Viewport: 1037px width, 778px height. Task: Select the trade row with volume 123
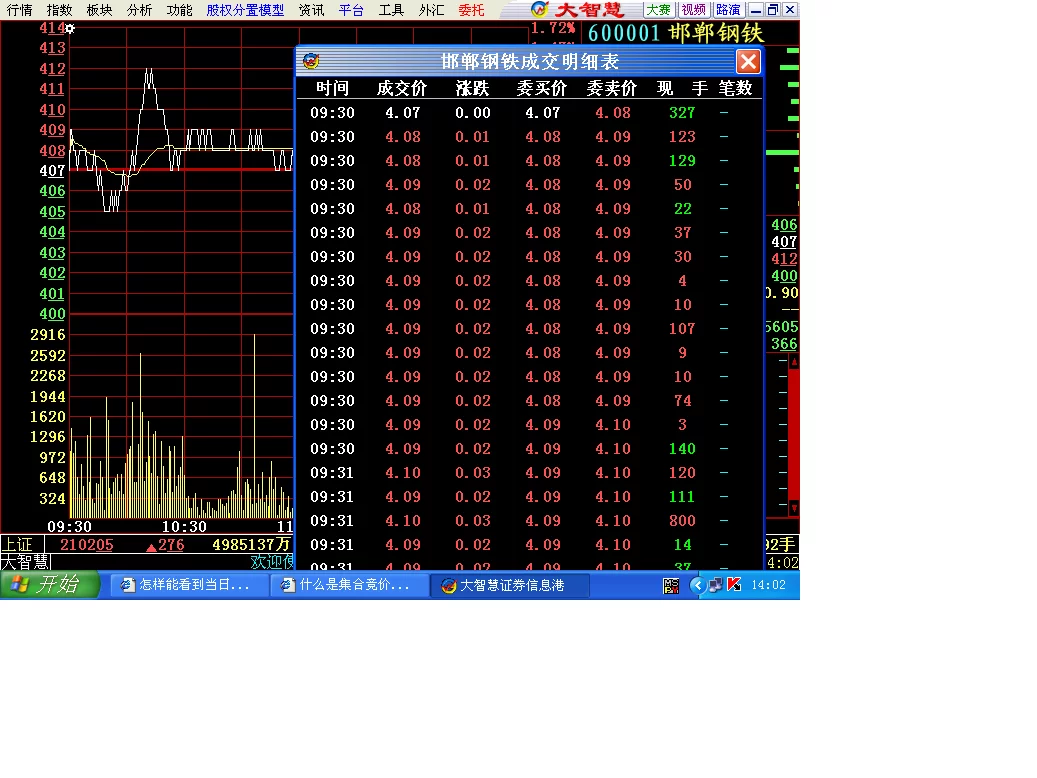point(529,137)
